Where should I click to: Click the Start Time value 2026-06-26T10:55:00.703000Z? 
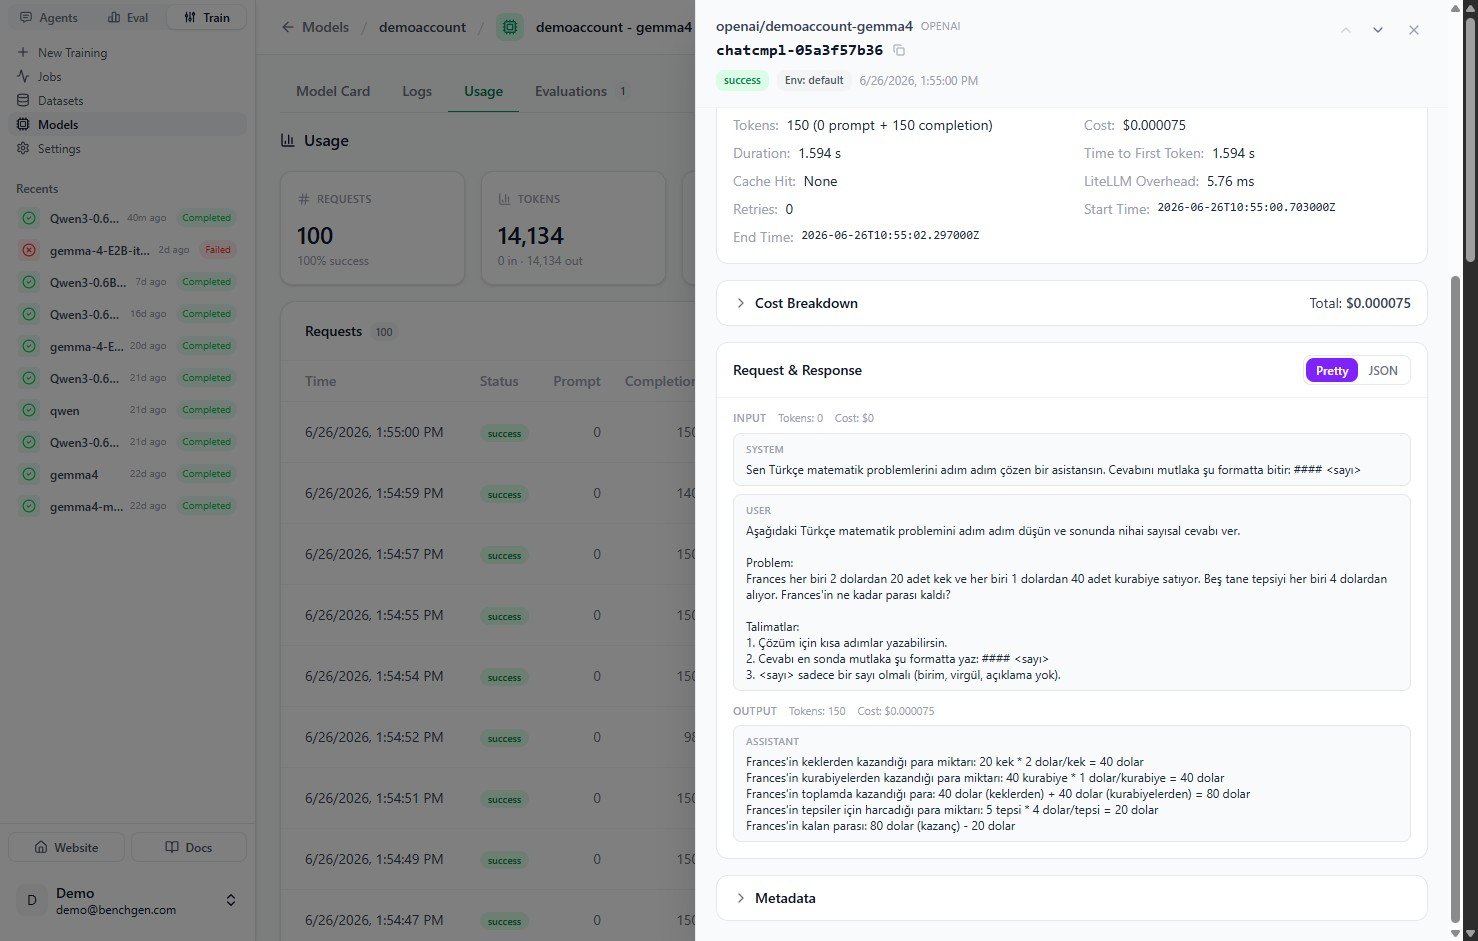1246,208
